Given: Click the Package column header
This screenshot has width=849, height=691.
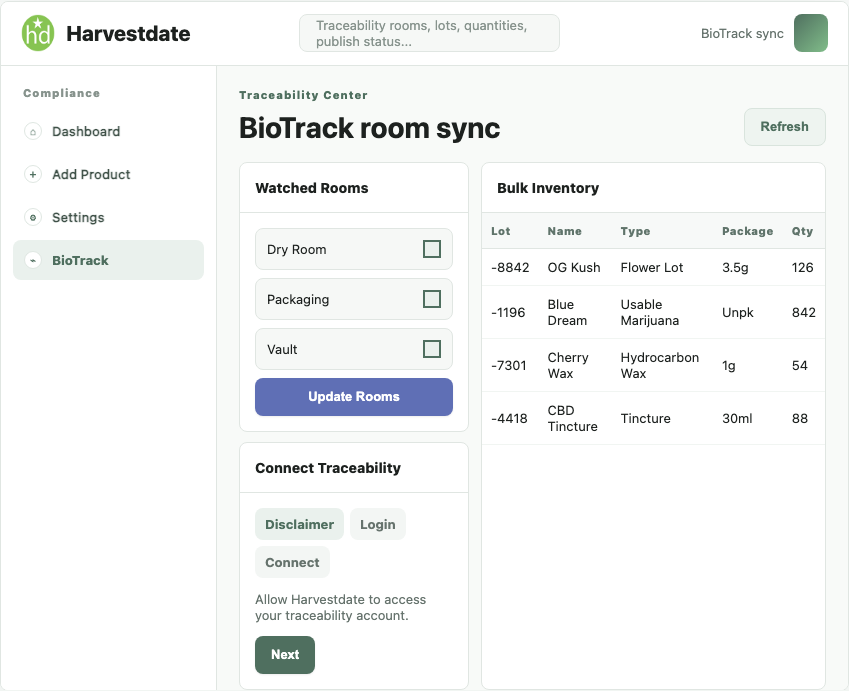Looking at the screenshot, I should click(x=747, y=231).
